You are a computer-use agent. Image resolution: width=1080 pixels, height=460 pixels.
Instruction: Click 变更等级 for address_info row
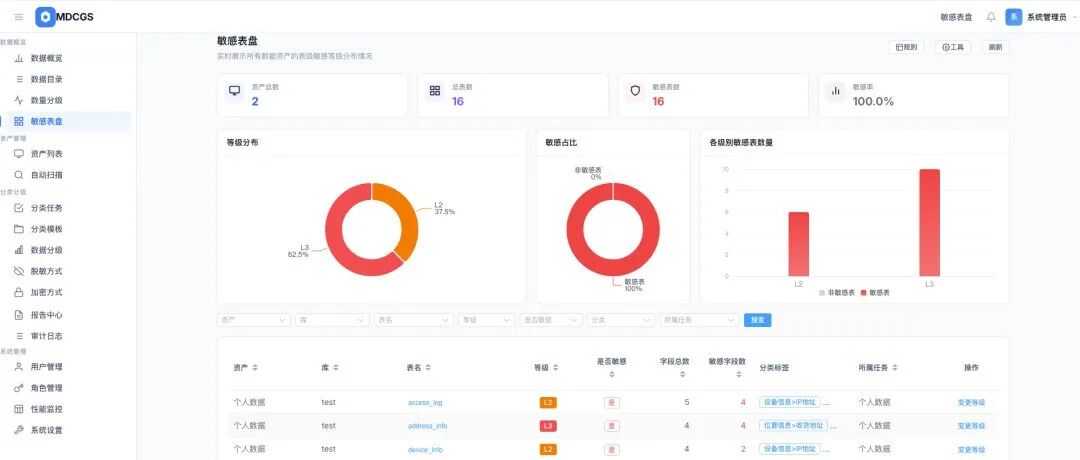tap(971, 426)
